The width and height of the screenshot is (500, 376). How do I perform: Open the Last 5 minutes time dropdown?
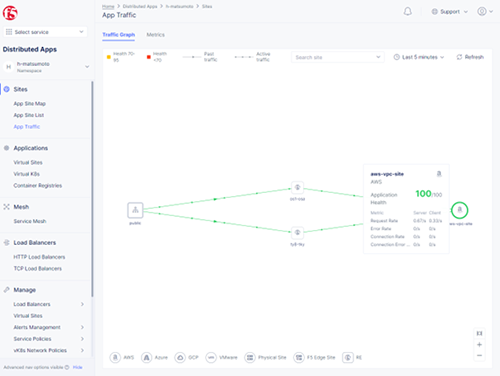pos(419,57)
